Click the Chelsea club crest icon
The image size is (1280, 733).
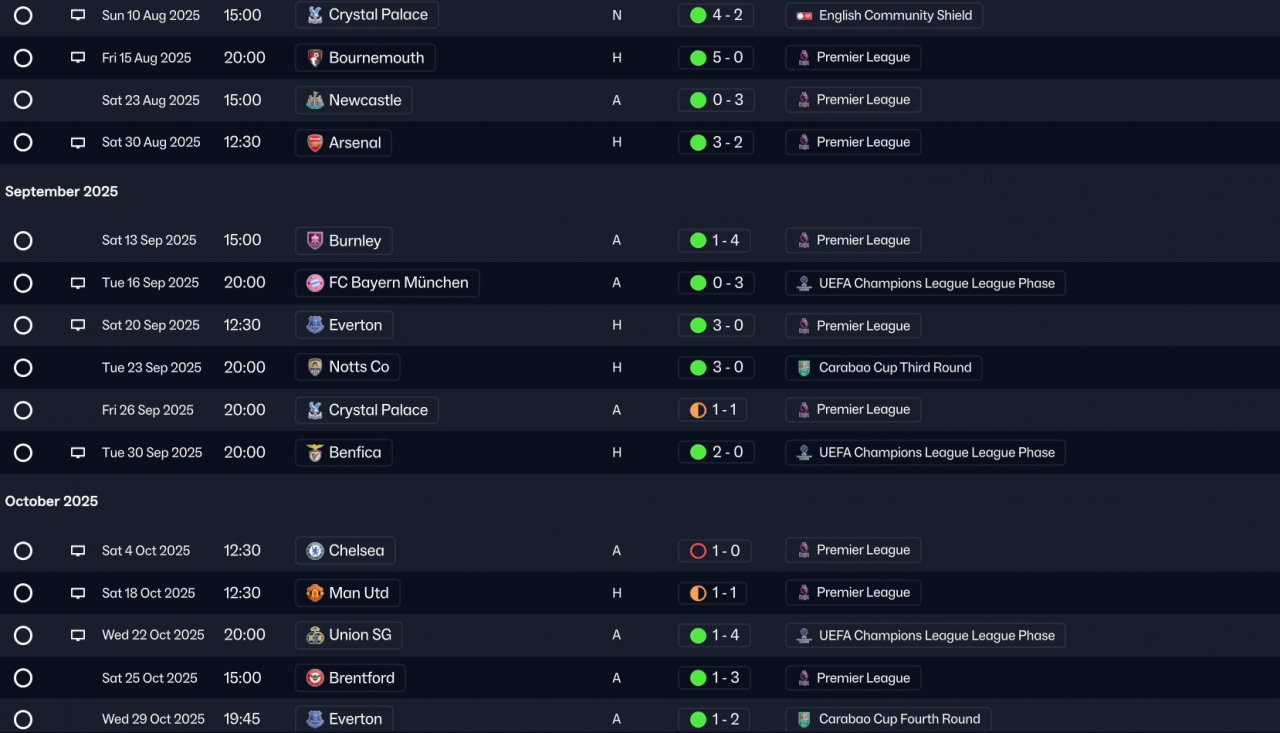coord(315,551)
